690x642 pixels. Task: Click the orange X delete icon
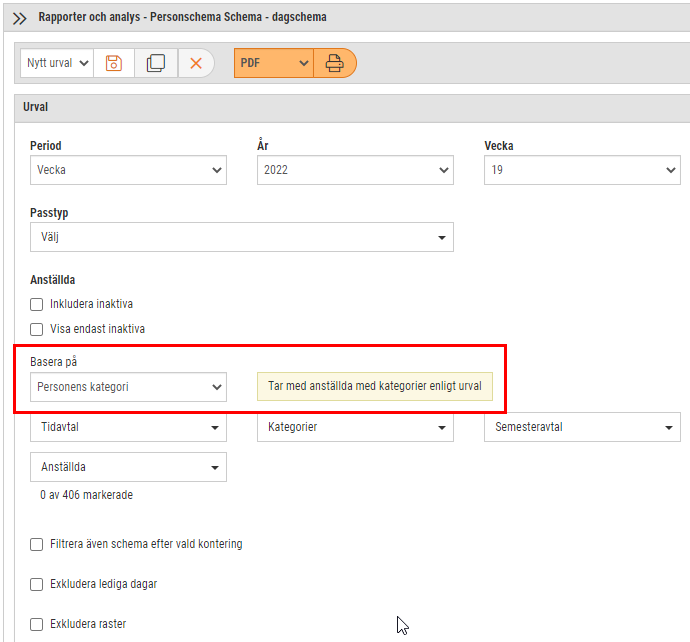[196, 63]
